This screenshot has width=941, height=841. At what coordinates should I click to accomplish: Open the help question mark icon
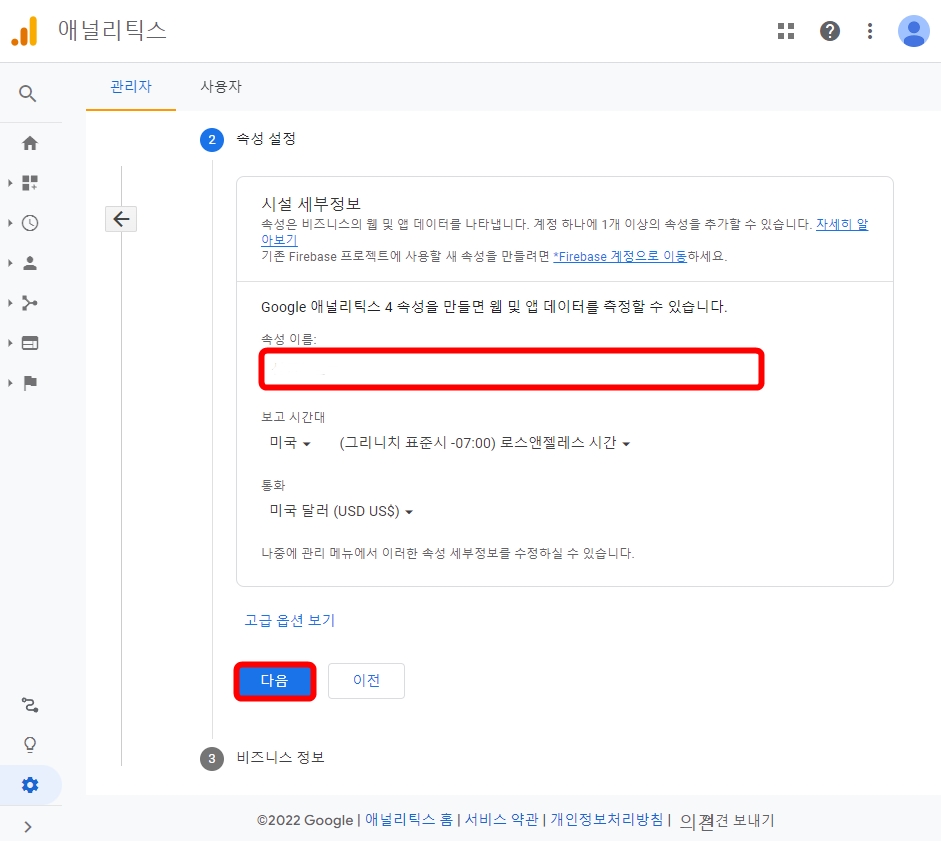[830, 31]
